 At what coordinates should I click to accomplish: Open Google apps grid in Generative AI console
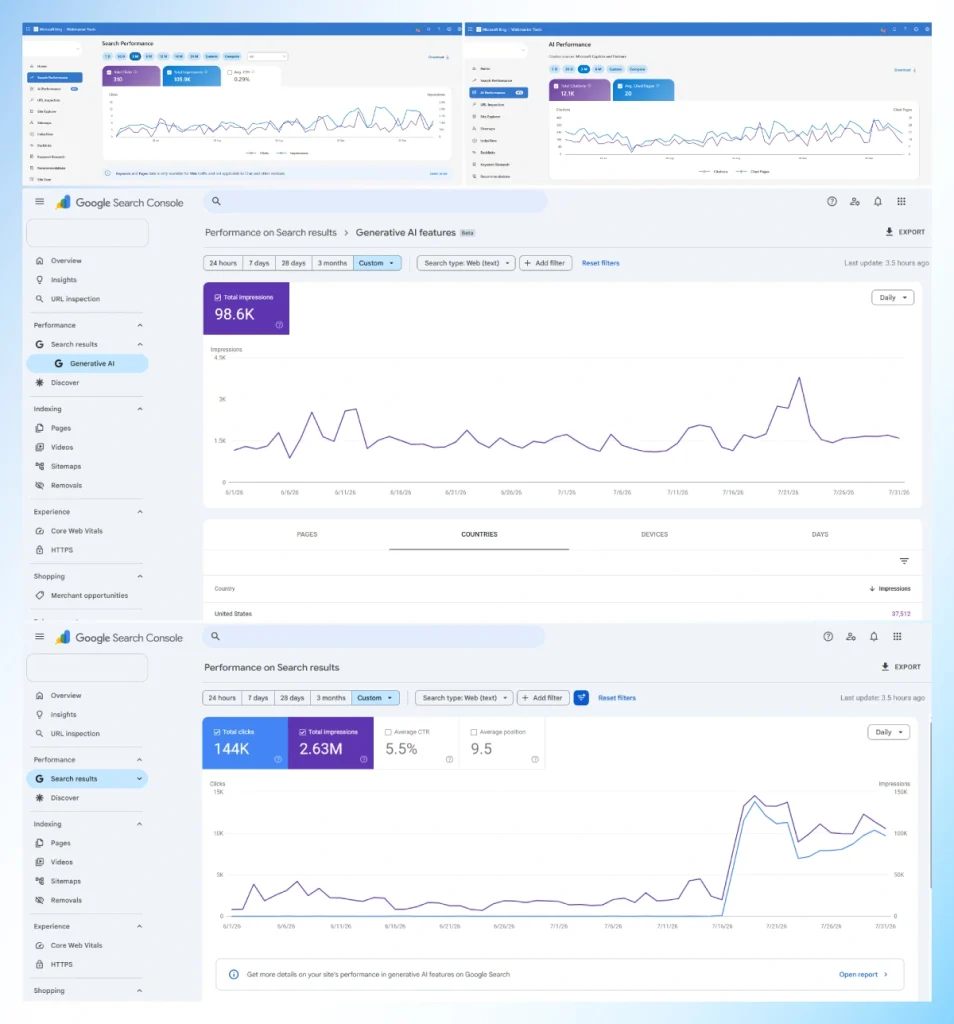point(901,202)
